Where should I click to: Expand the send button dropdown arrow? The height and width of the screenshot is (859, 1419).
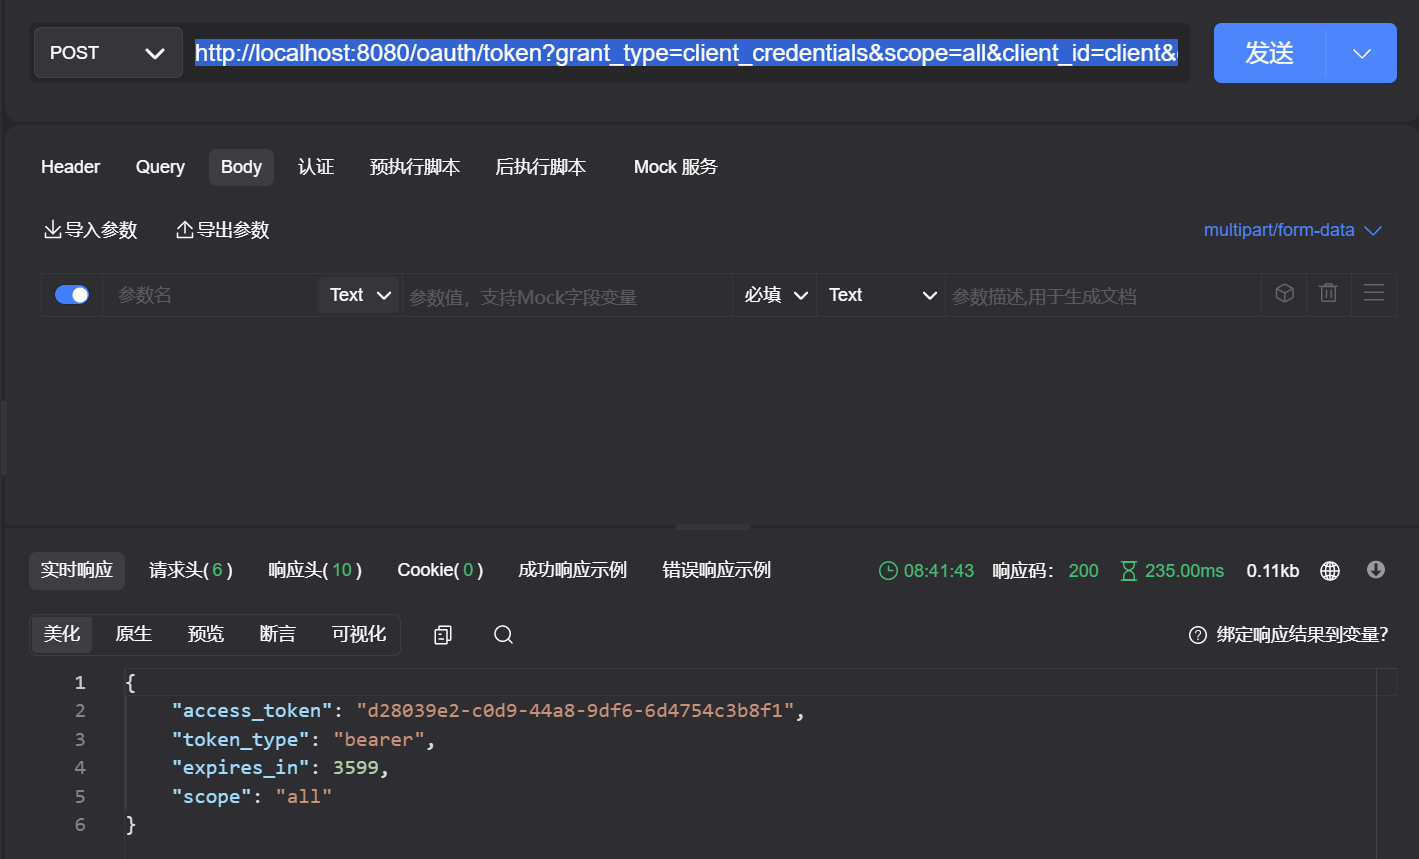1361,53
